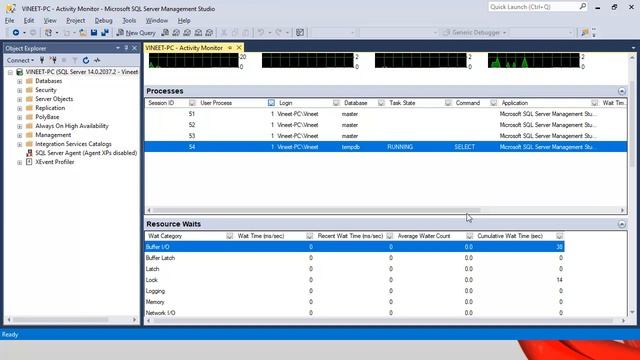Toggle auto-hide pin on Object Explorer panel
Image resolution: width=640 pixels, height=360 pixels.
(x=126, y=48)
